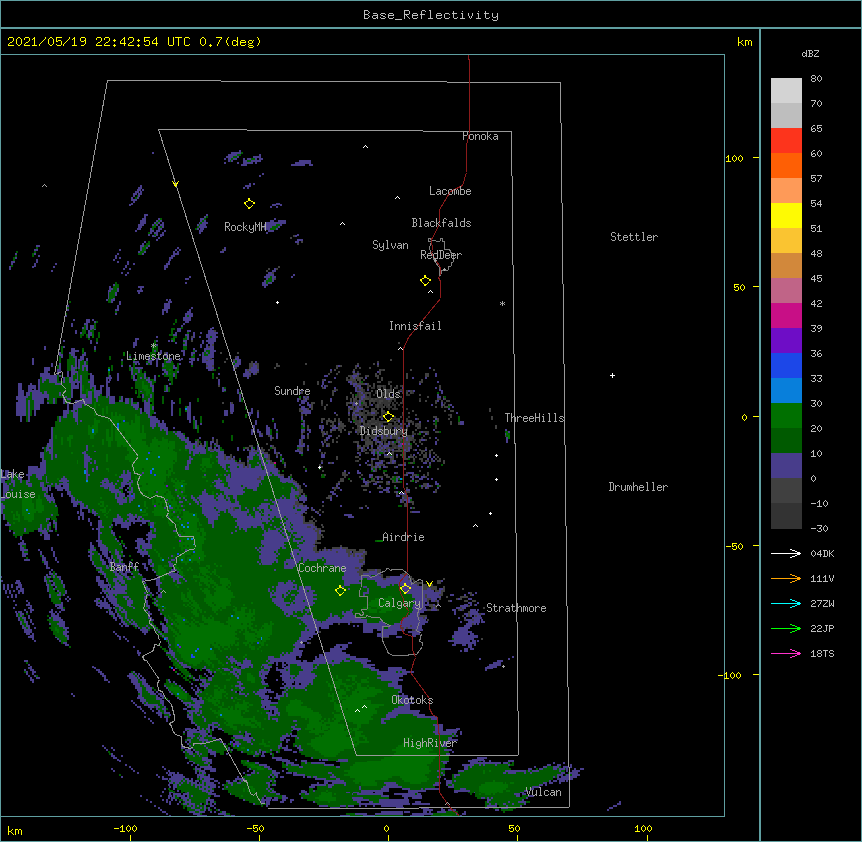Screen dimensions: 862x842
Task: Click the 27ZW legend label
Action: coord(822,603)
